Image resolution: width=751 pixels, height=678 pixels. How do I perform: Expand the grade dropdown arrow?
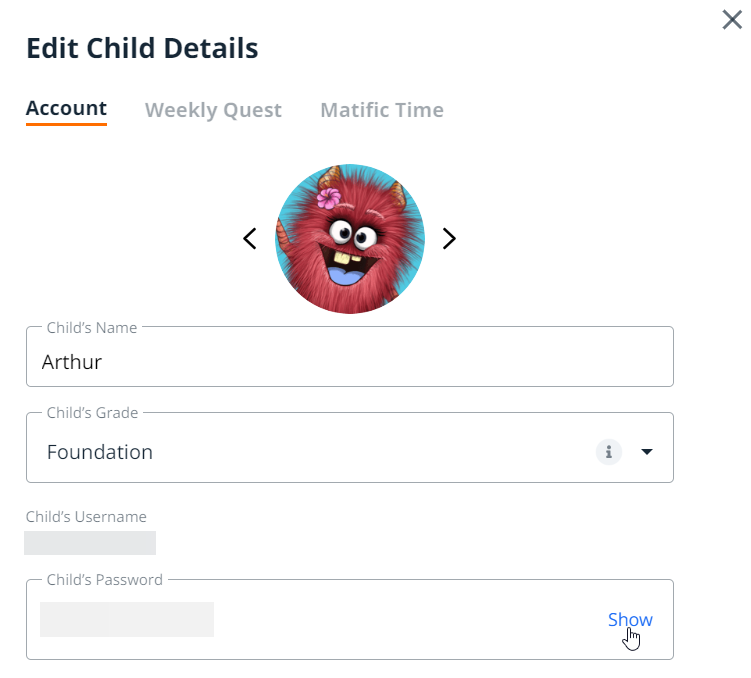(647, 452)
